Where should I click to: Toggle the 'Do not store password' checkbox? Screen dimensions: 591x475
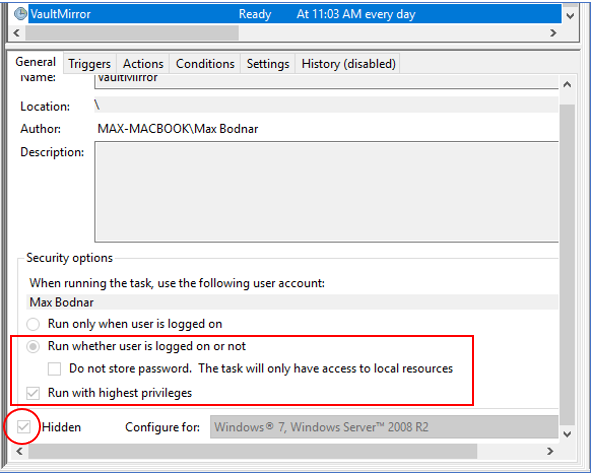tap(54, 369)
